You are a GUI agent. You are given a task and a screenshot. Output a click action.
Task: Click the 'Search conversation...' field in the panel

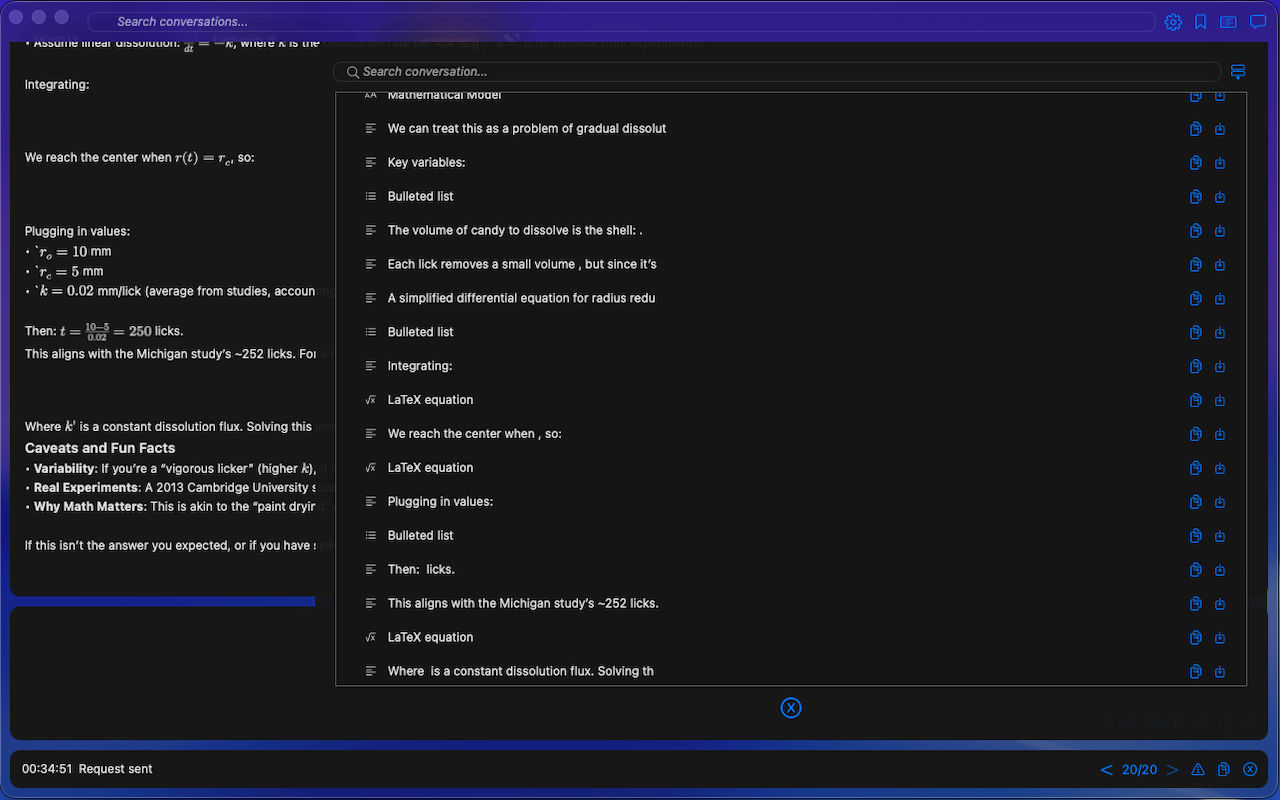[780, 72]
